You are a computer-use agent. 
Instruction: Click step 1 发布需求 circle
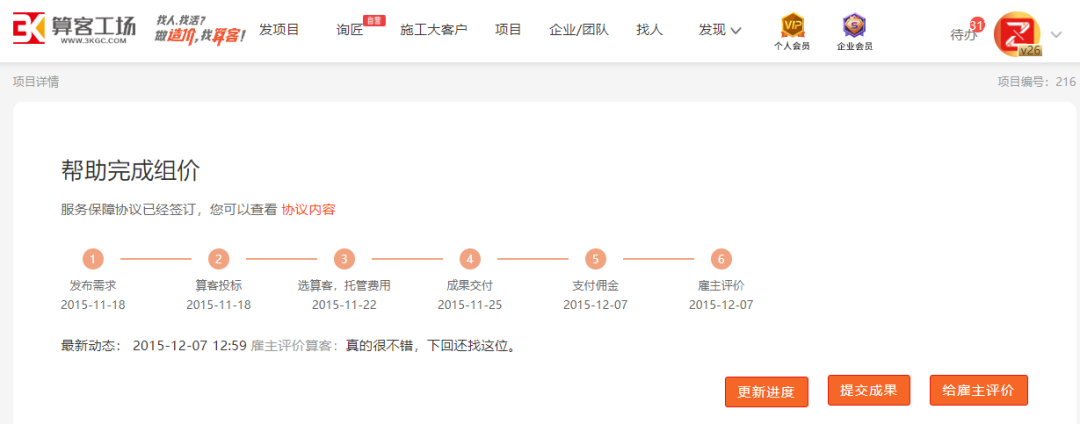pos(93,259)
